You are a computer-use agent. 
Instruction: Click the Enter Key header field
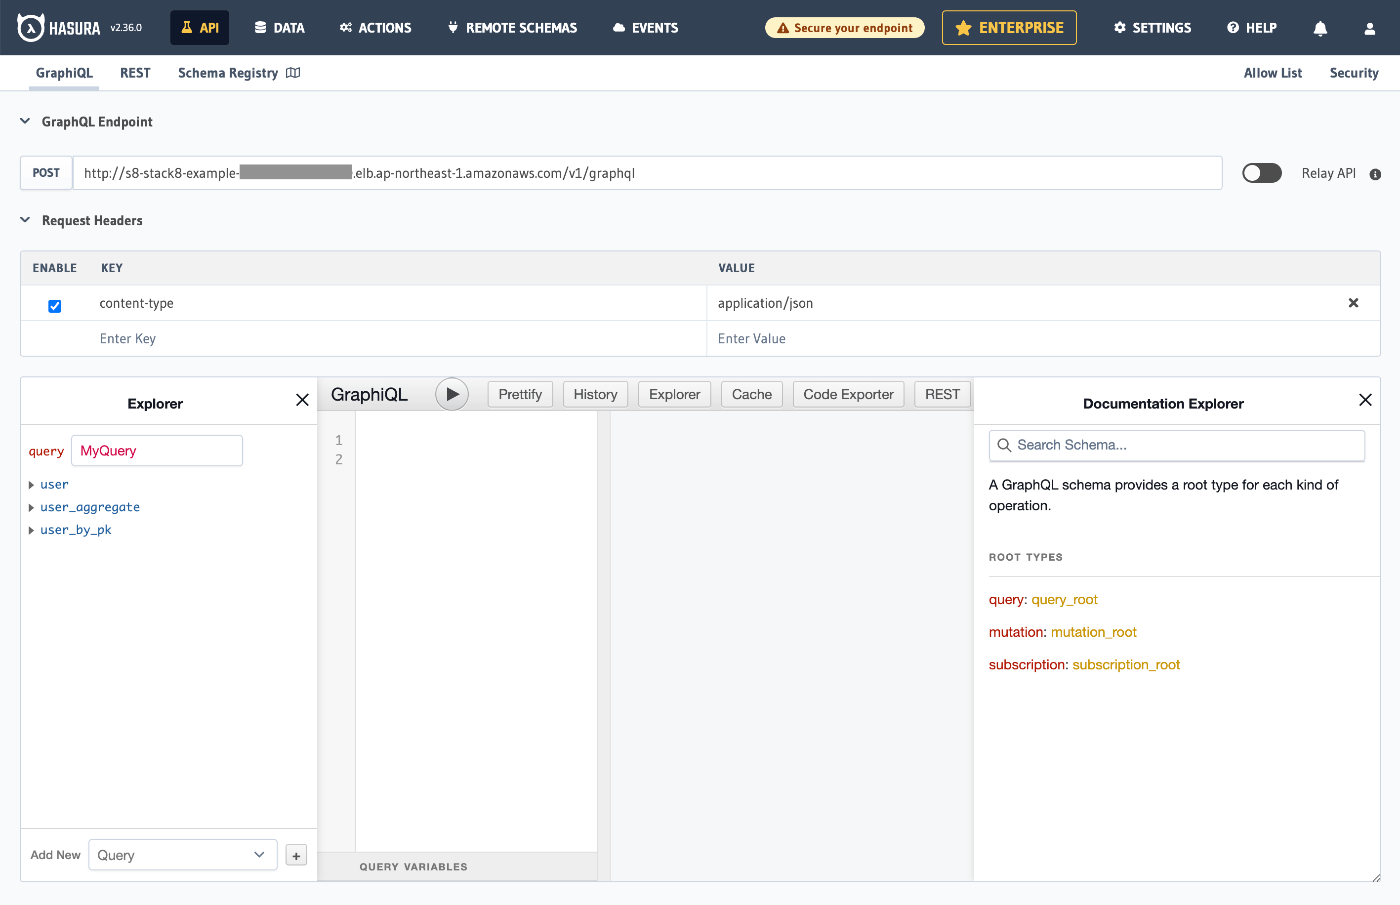coord(400,338)
